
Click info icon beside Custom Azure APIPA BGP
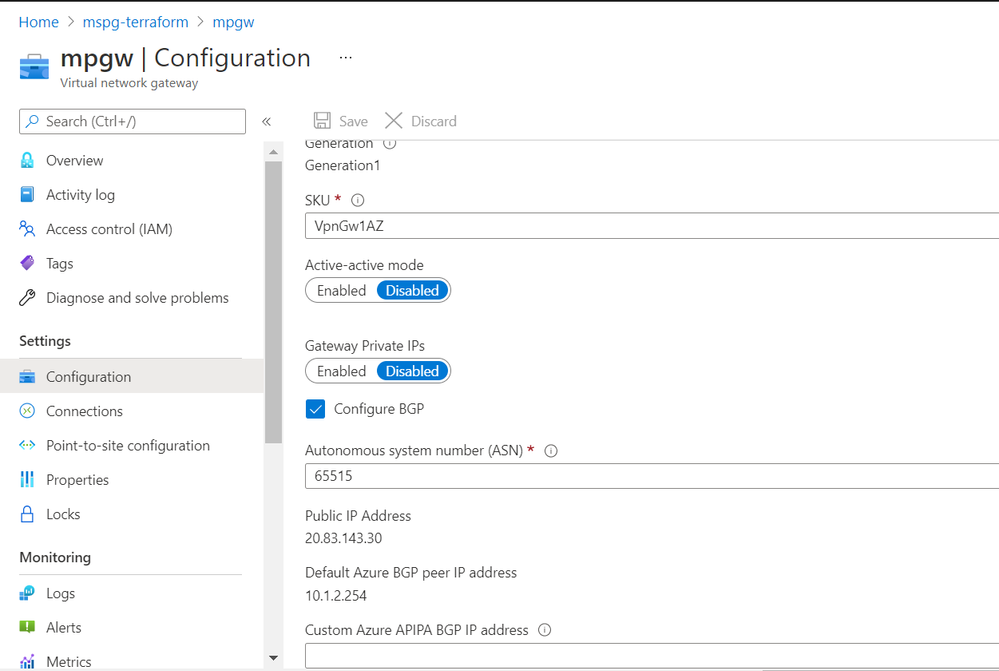click(545, 630)
